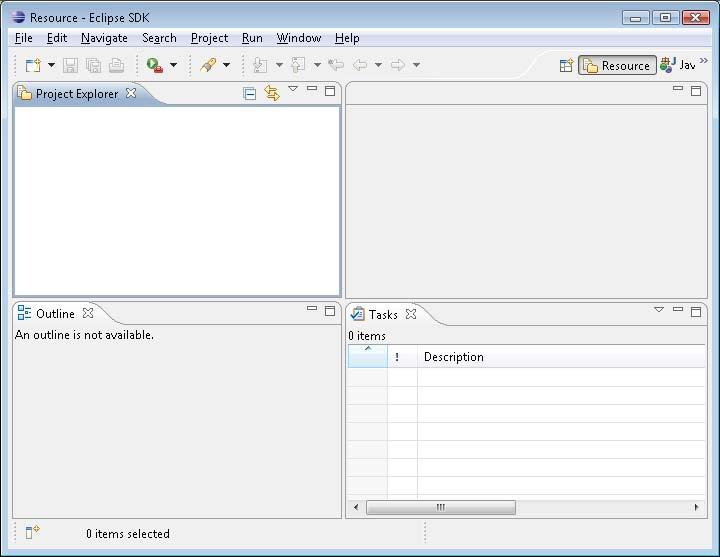Open the Run menu
This screenshot has height=557, width=720.
coord(252,38)
